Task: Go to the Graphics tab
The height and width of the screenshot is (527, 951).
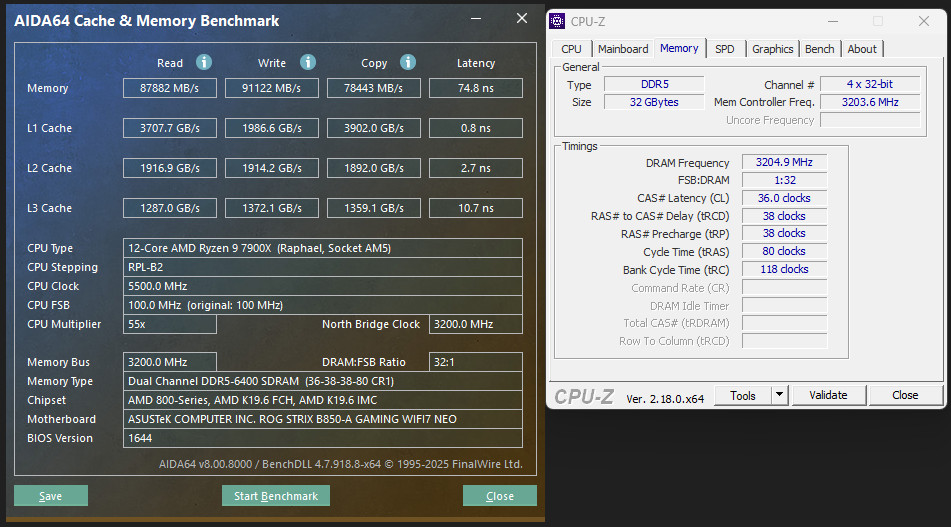Action: pyautogui.click(x=772, y=49)
